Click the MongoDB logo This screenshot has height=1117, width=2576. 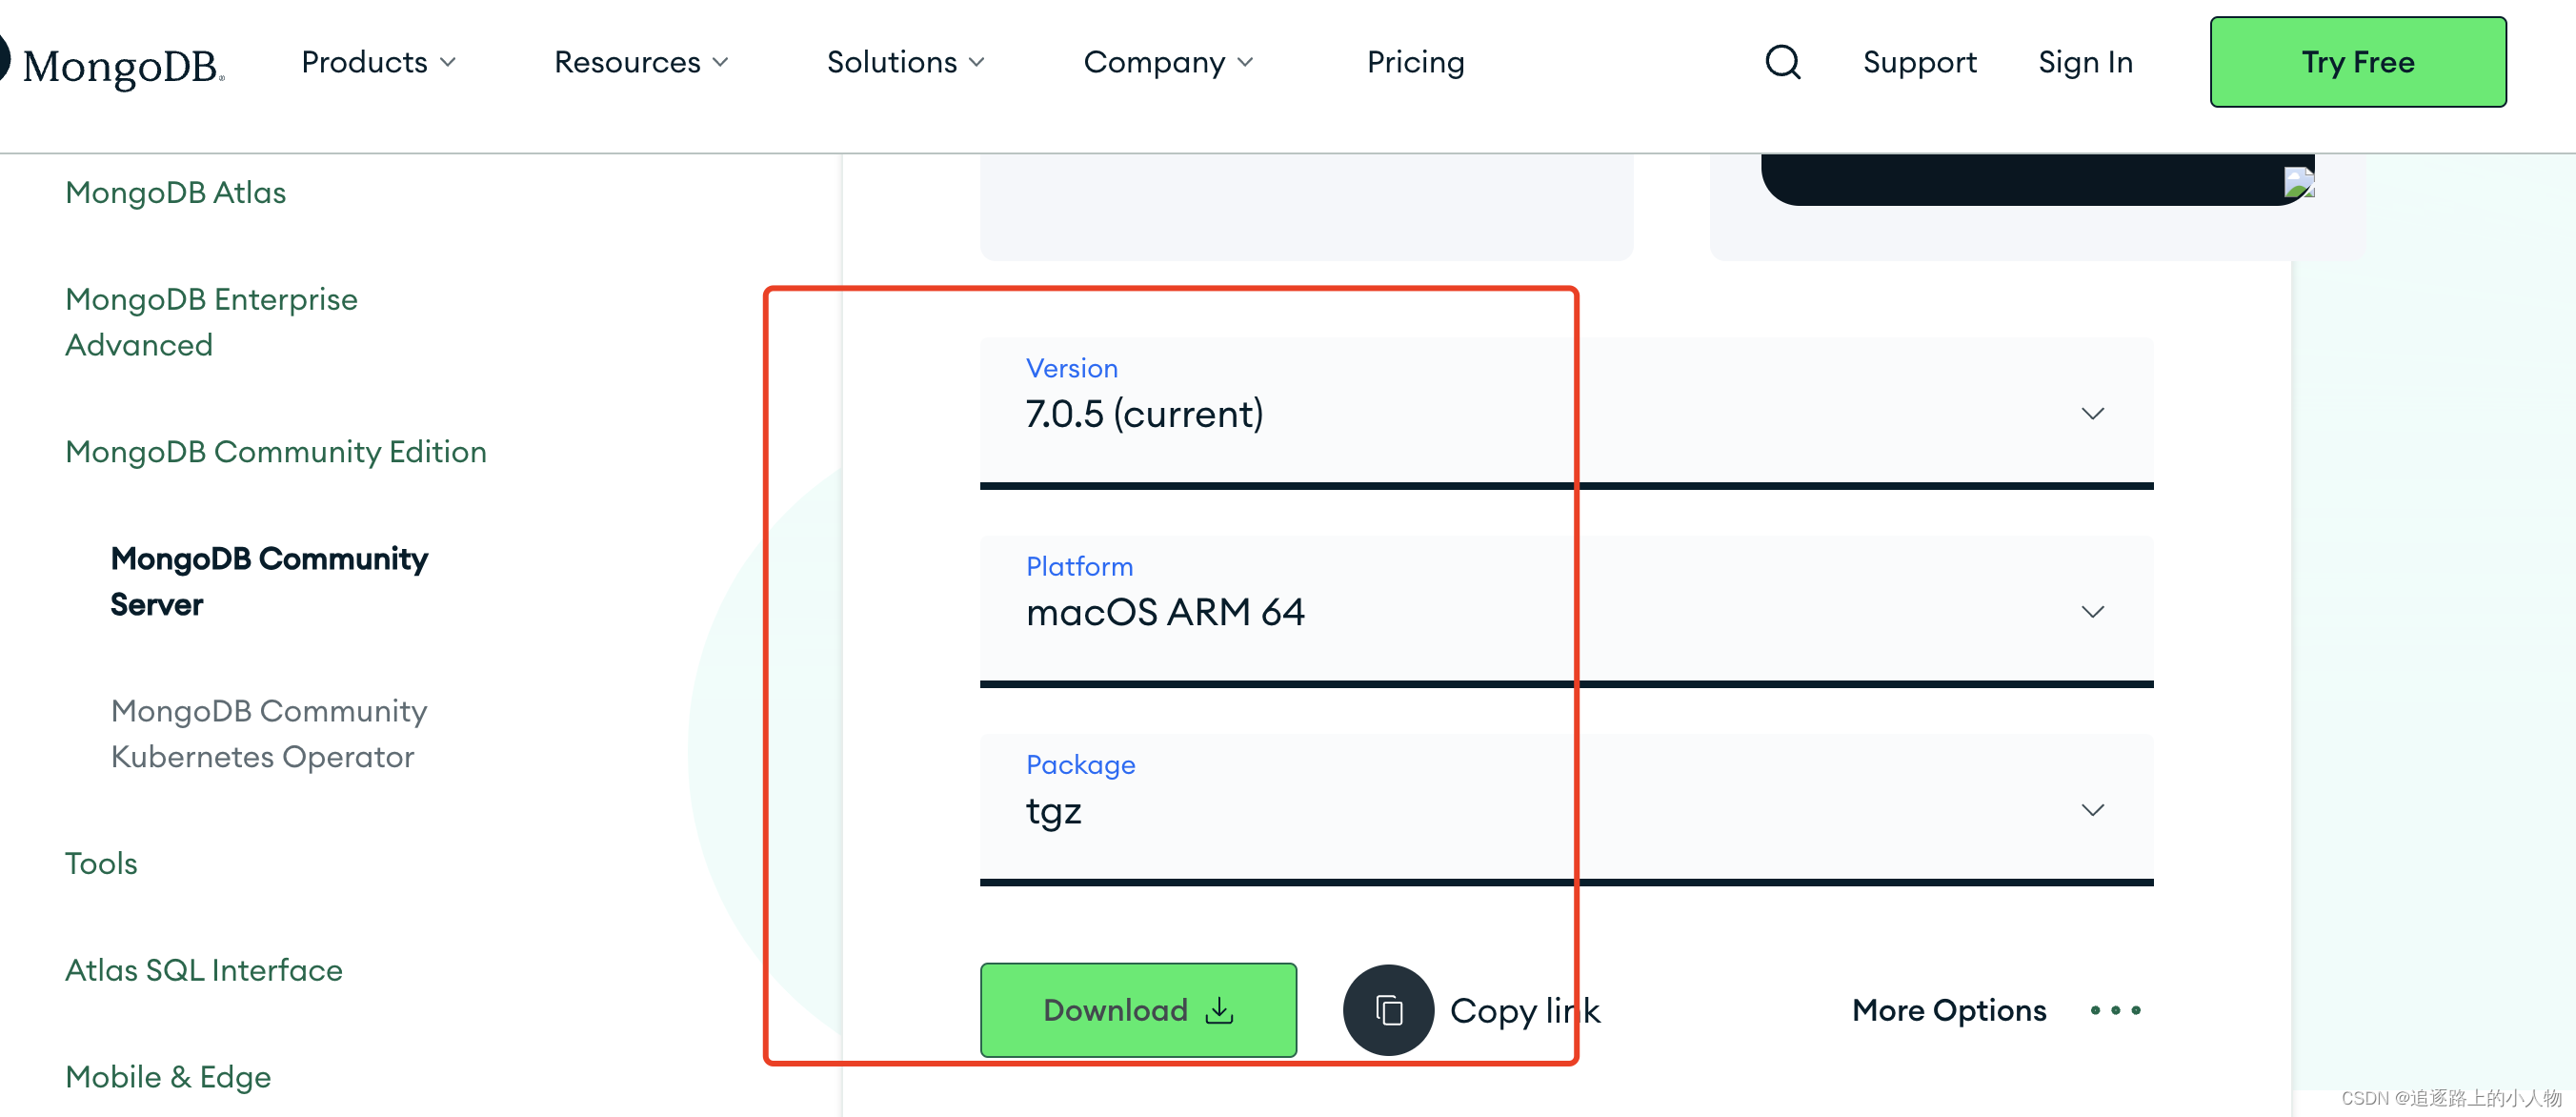112,65
